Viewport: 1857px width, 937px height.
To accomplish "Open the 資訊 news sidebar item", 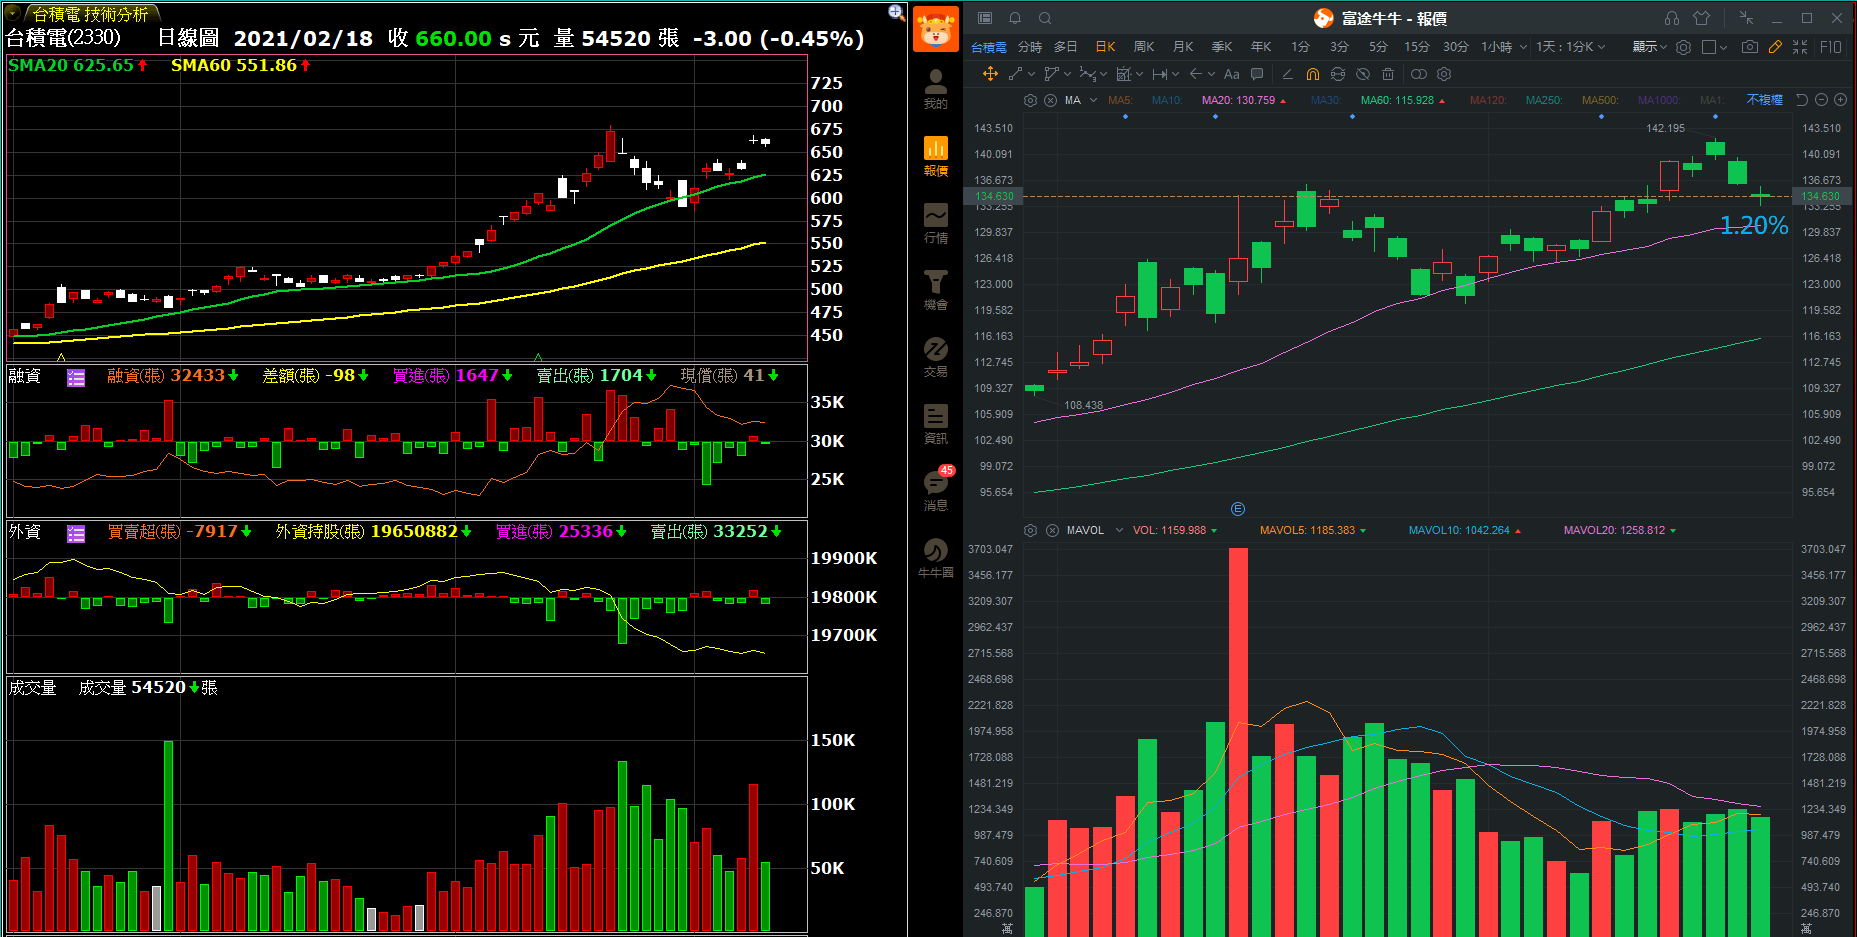I will (935, 424).
